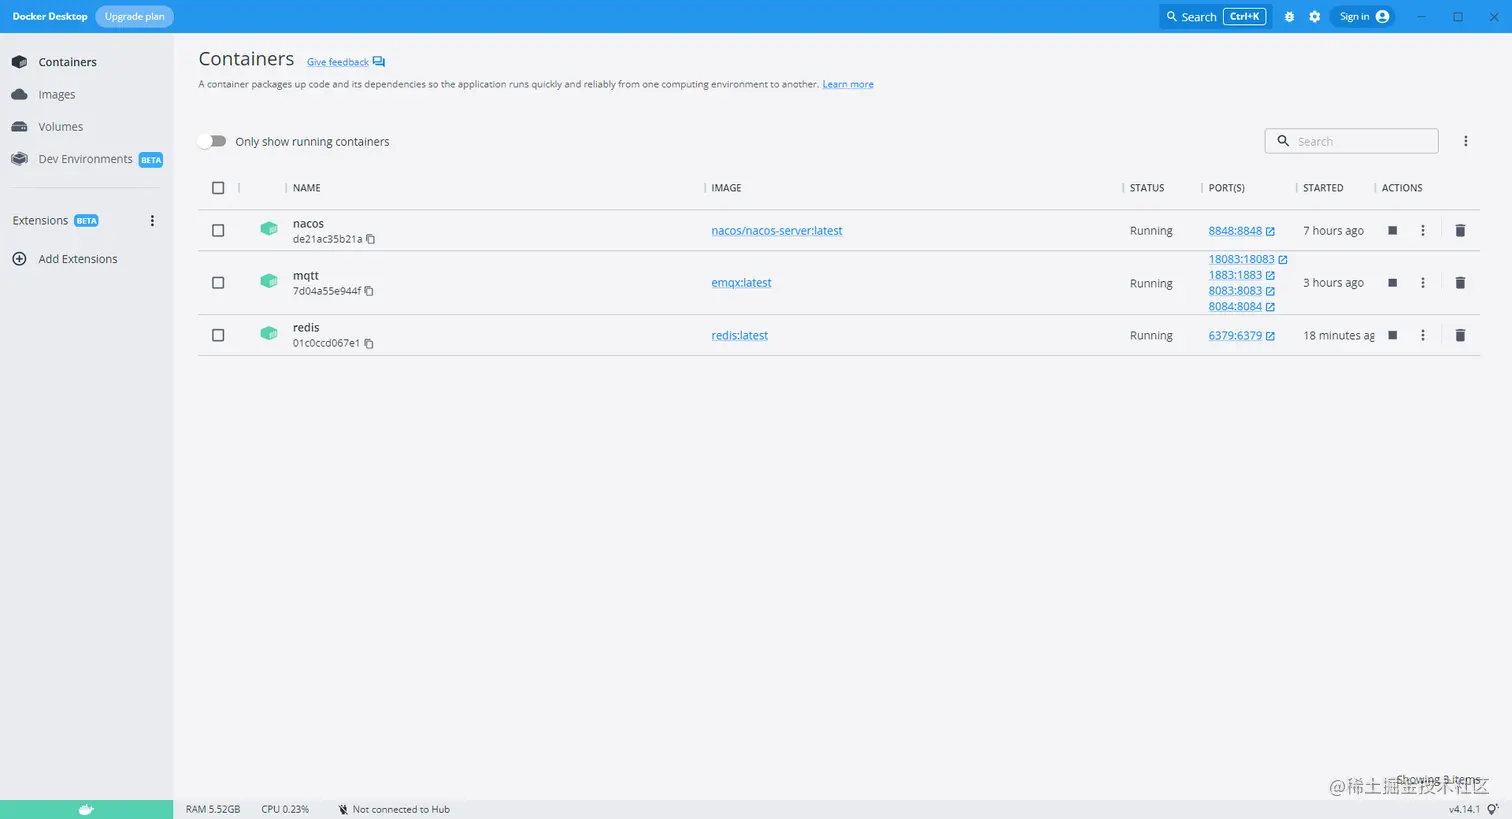This screenshot has height=819, width=1512.
Task: Open nacos/nacos-server:latest image link
Action: [777, 231]
